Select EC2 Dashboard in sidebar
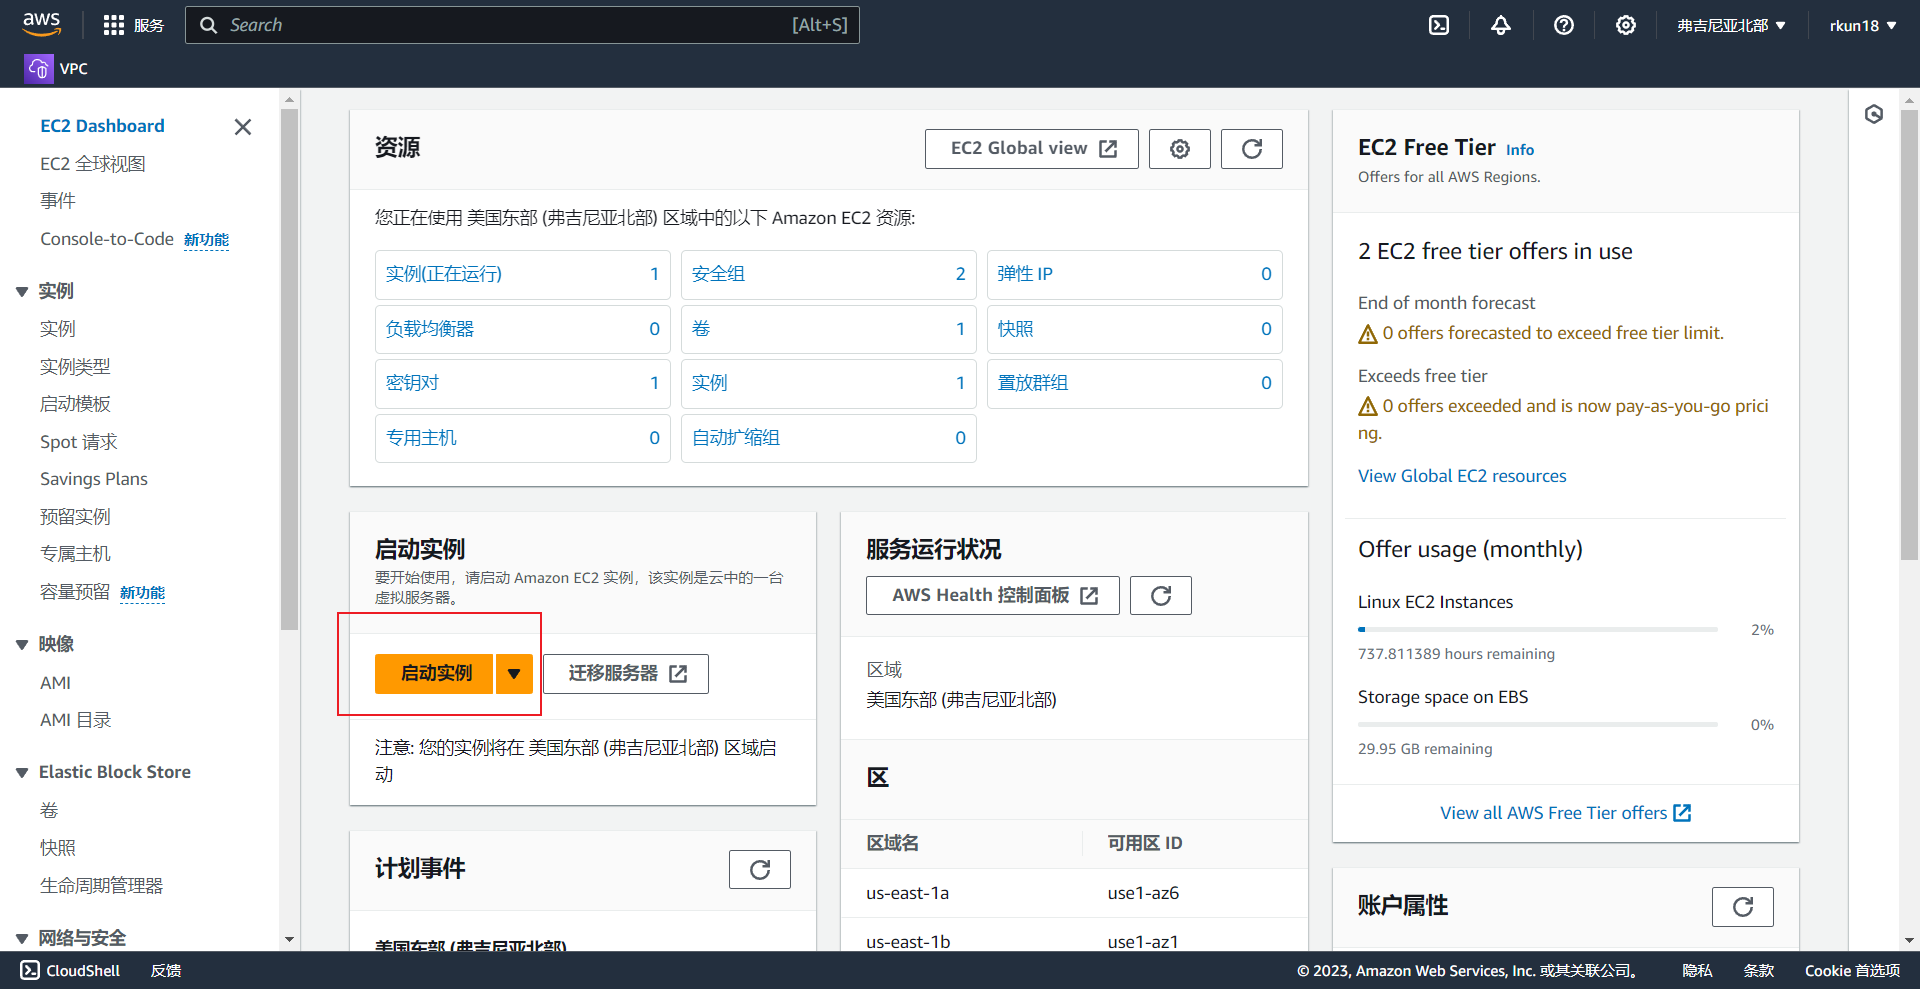Screen dimensions: 1920x989 [x=102, y=126]
